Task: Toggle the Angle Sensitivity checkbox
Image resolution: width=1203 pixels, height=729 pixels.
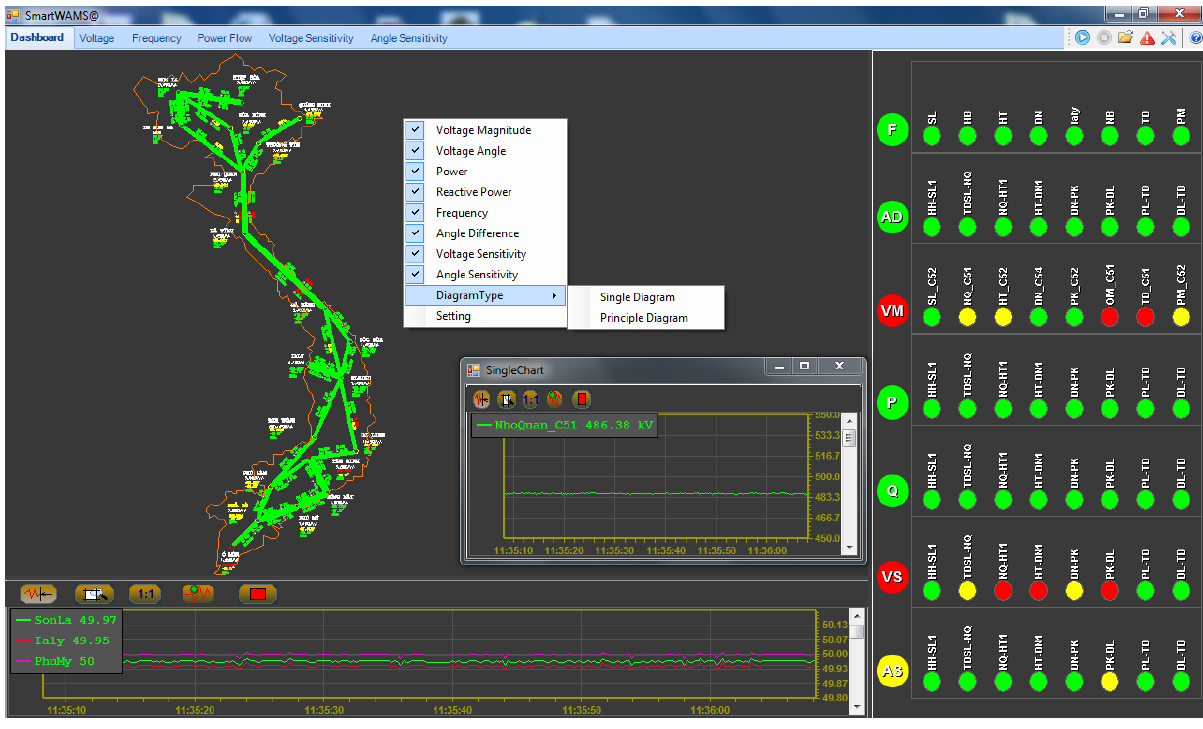Action: (x=414, y=274)
